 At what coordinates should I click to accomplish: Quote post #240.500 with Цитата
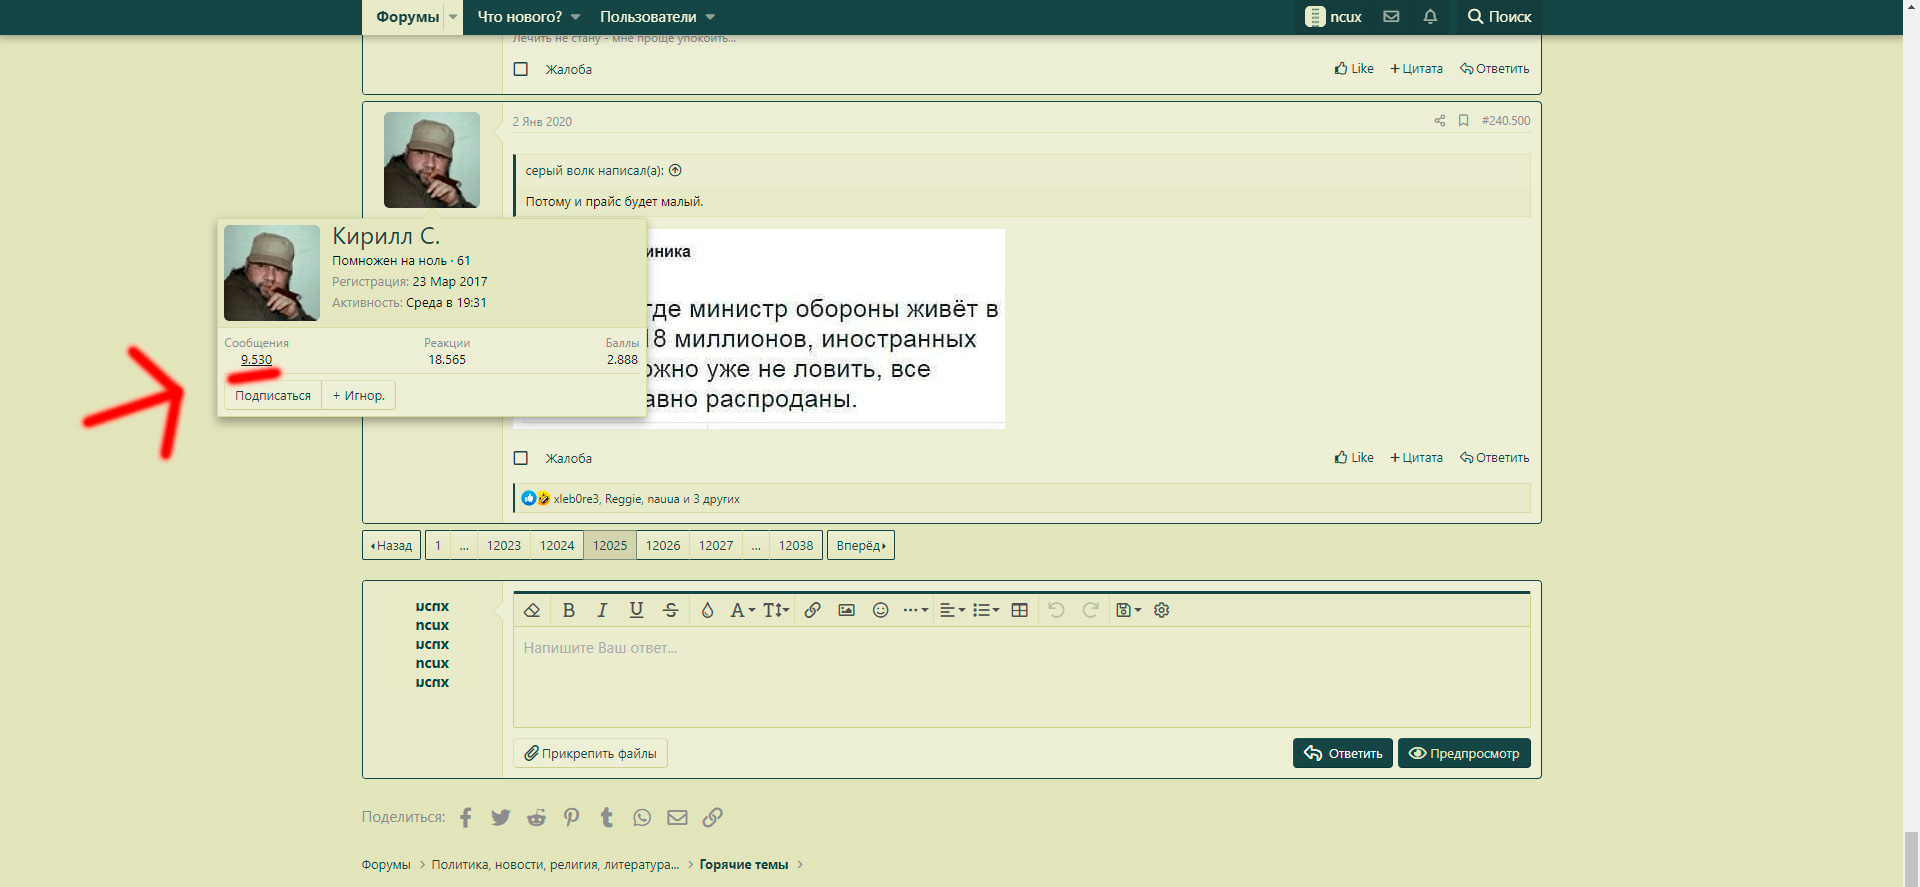coord(1416,458)
